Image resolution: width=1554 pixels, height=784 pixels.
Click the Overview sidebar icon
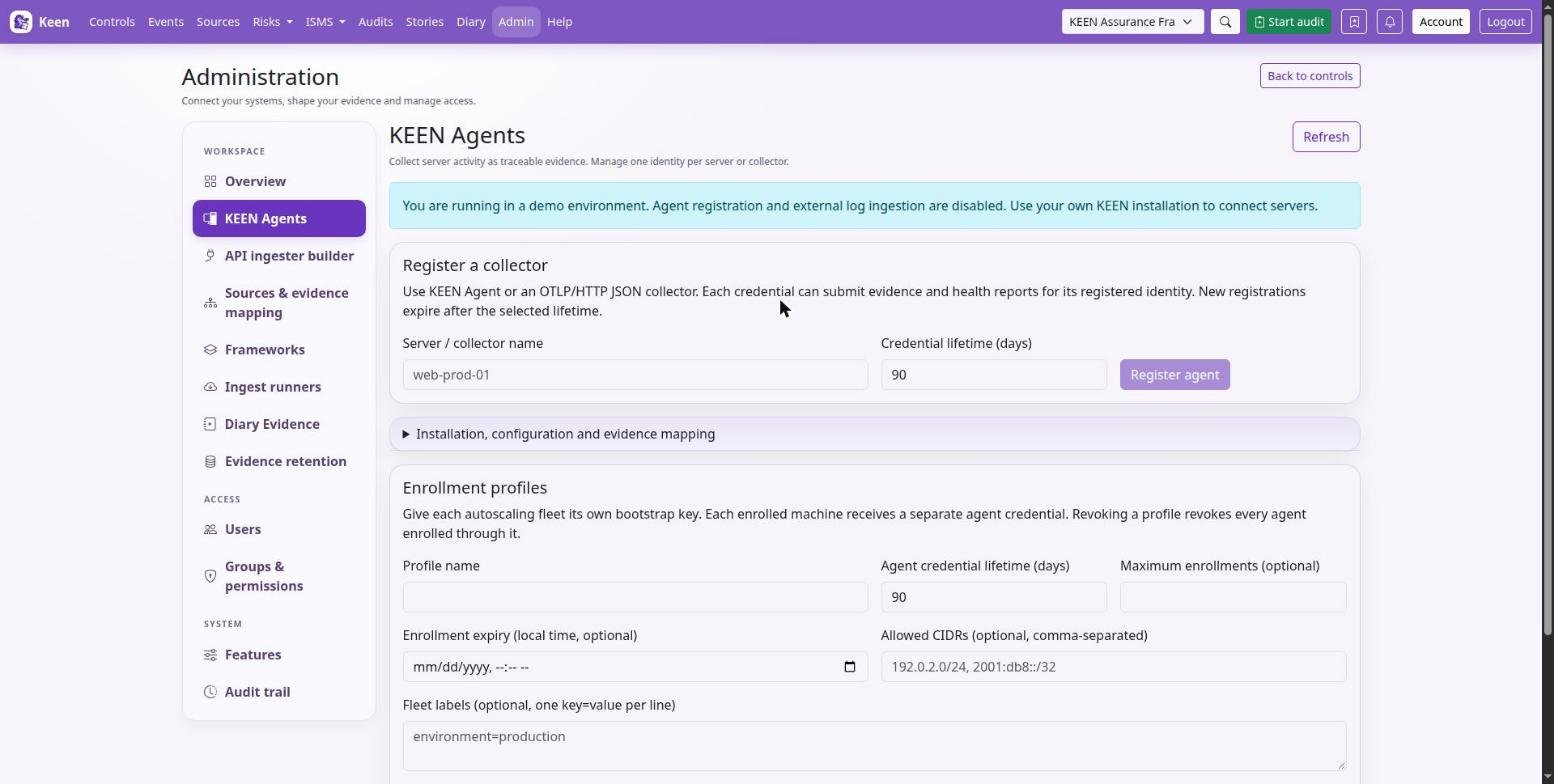tap(210, 182)
